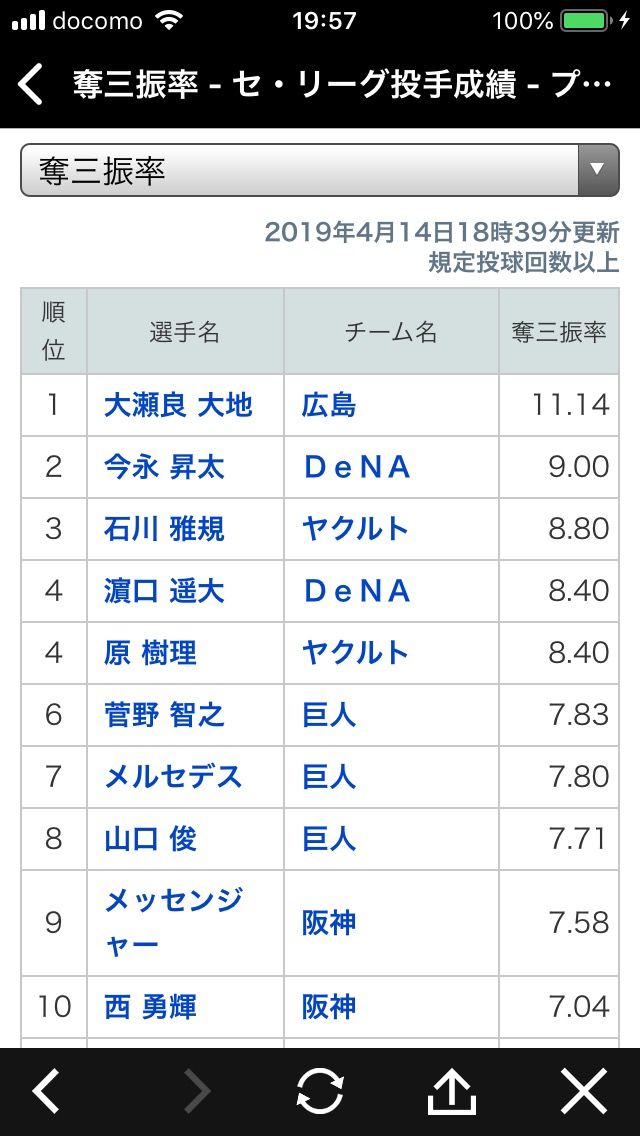Open team link 広島
The image size is (640, 1136).
(329, 405)
